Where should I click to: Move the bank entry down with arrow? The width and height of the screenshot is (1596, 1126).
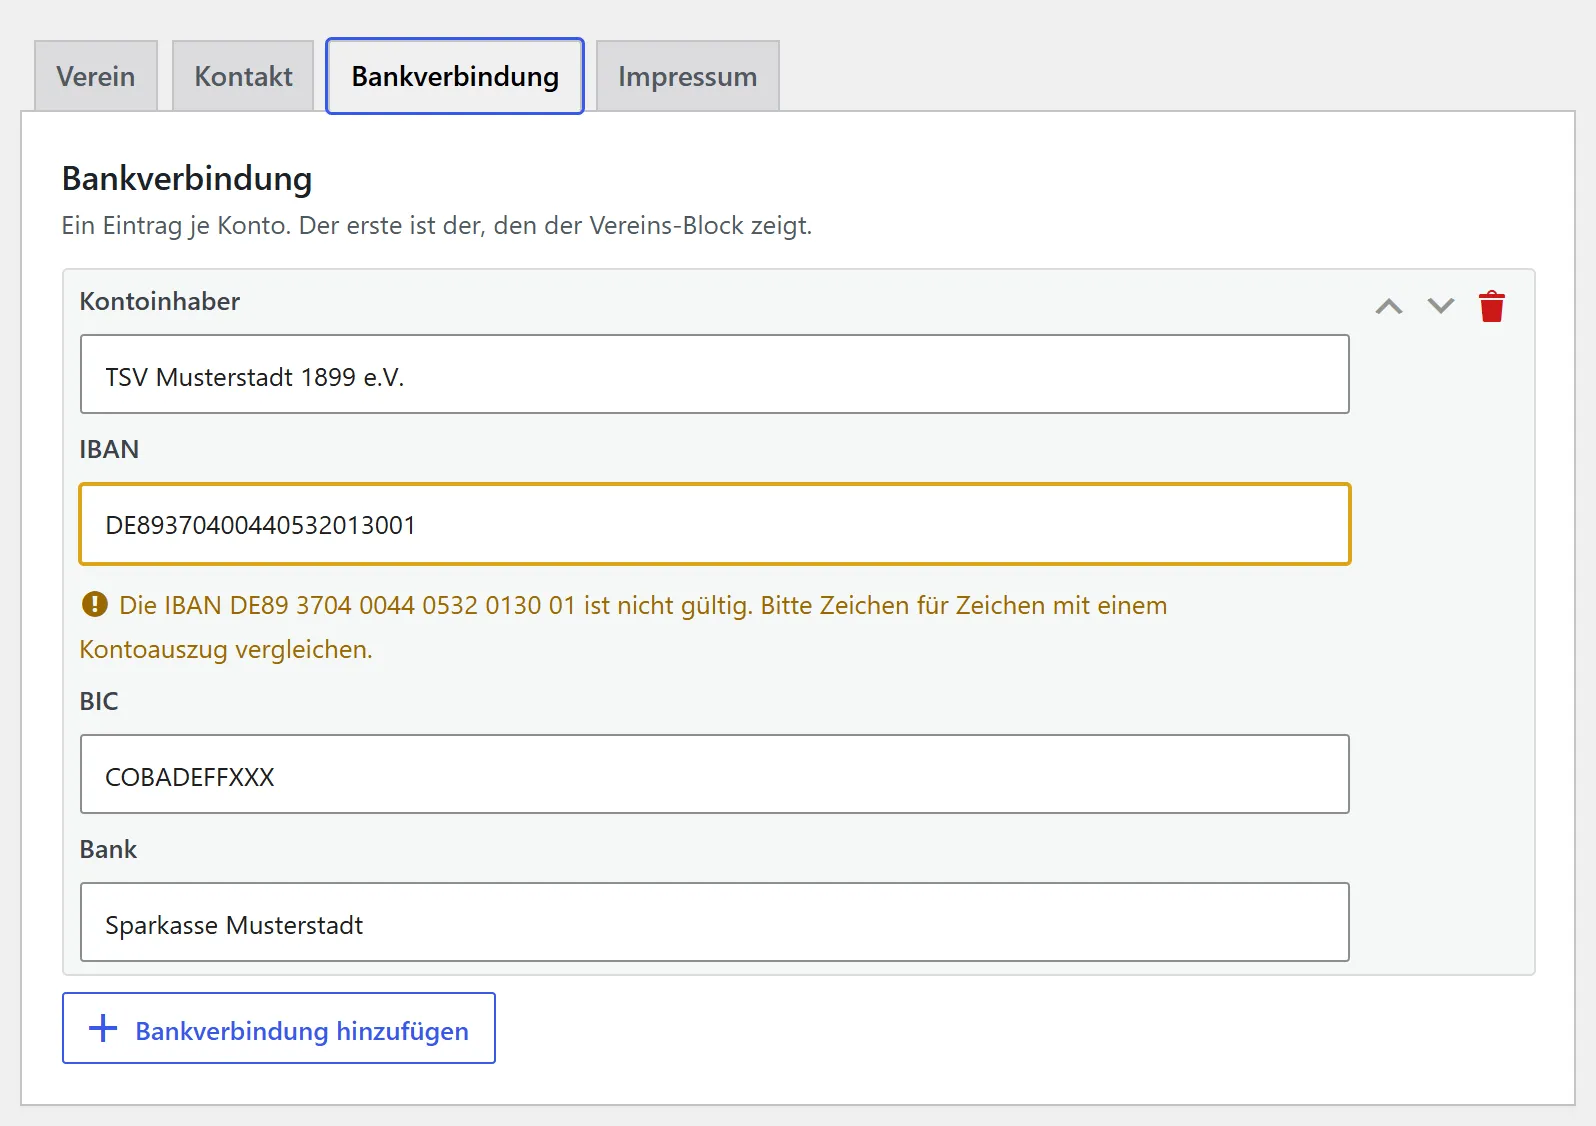point(1441,306)
